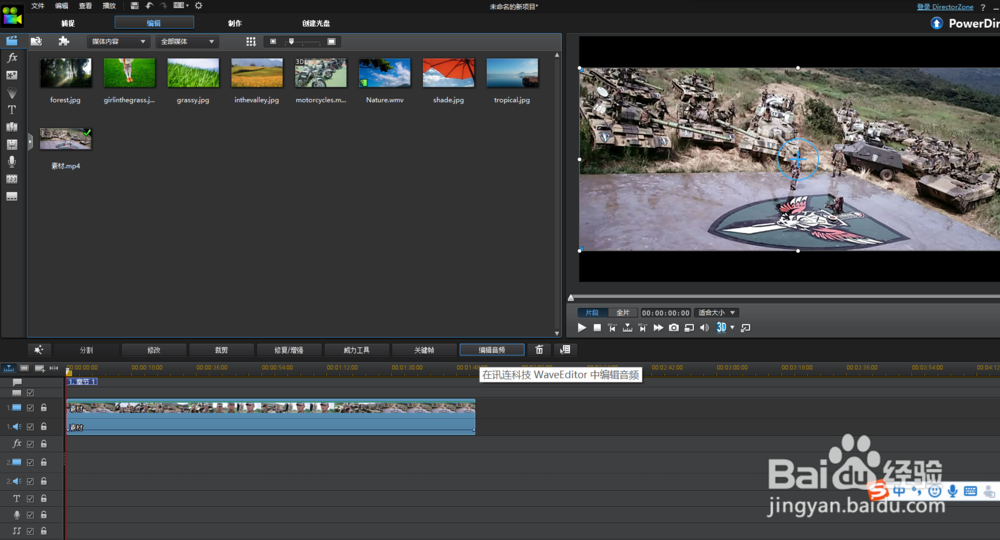Step to previous frame
Viewport: 1000px width, 540px height.
pos(612,328)
